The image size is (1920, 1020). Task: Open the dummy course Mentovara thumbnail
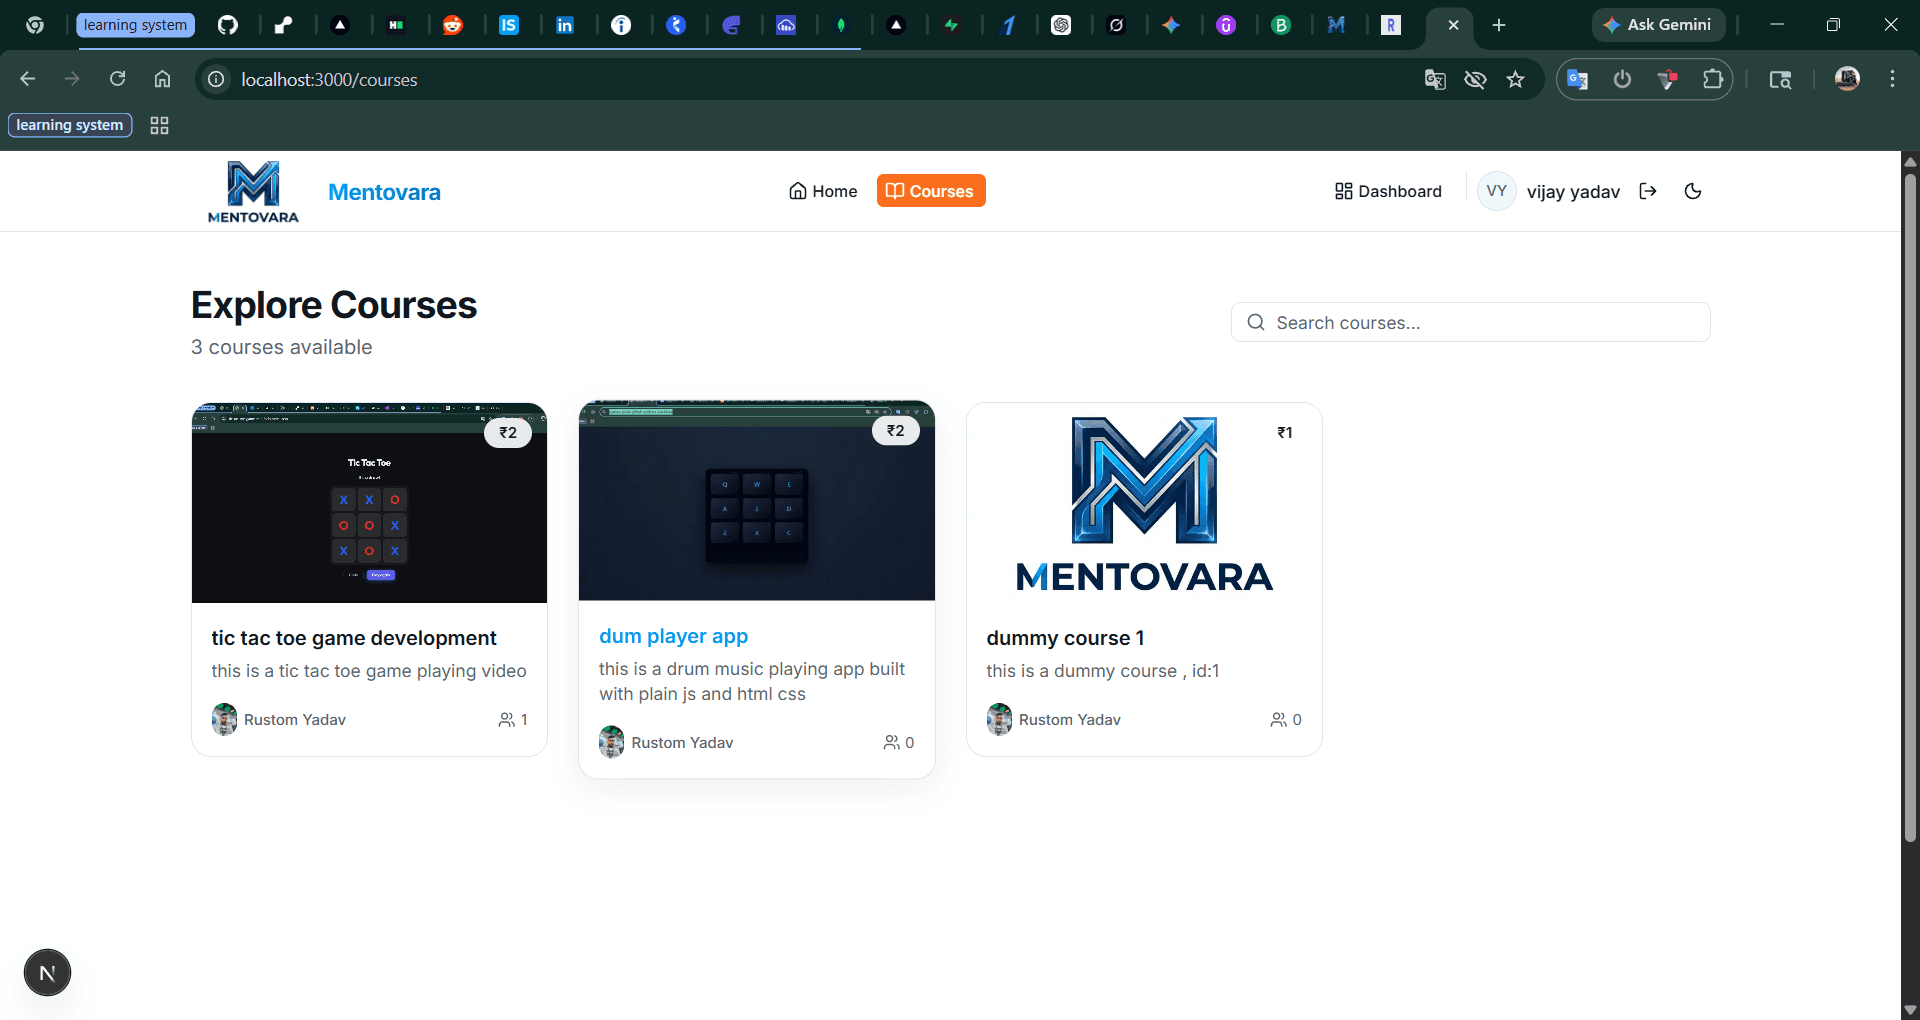coord(1144,503)
